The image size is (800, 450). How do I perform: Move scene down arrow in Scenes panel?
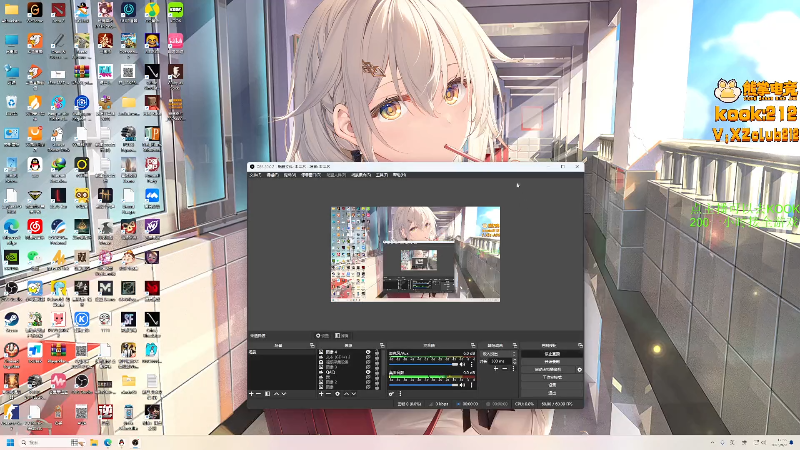pos(284,394)
